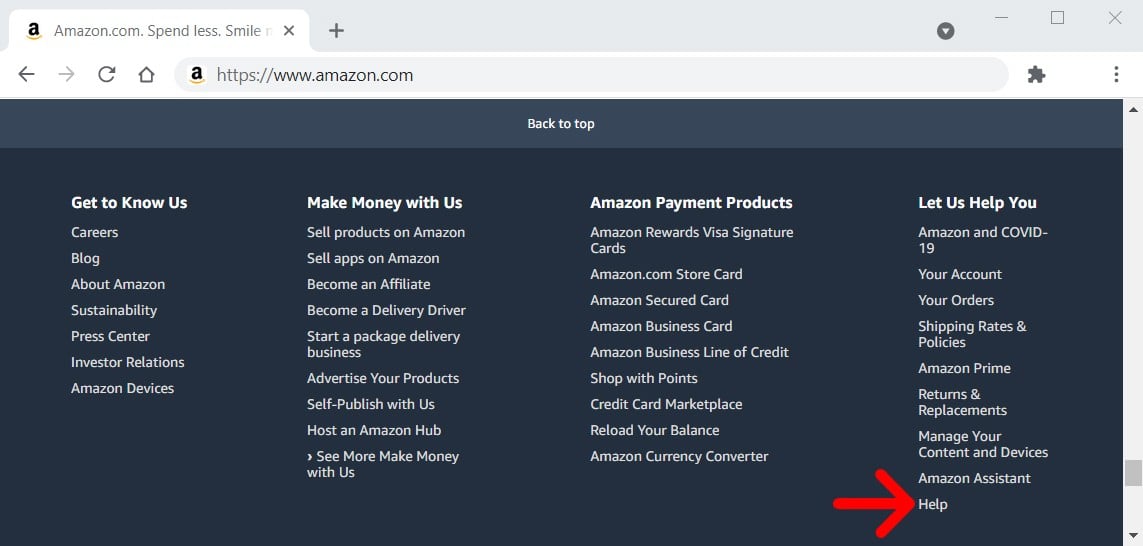1143x546 pixels.
Task: Open the Careers footer link
Action: (x=95, y=232)
